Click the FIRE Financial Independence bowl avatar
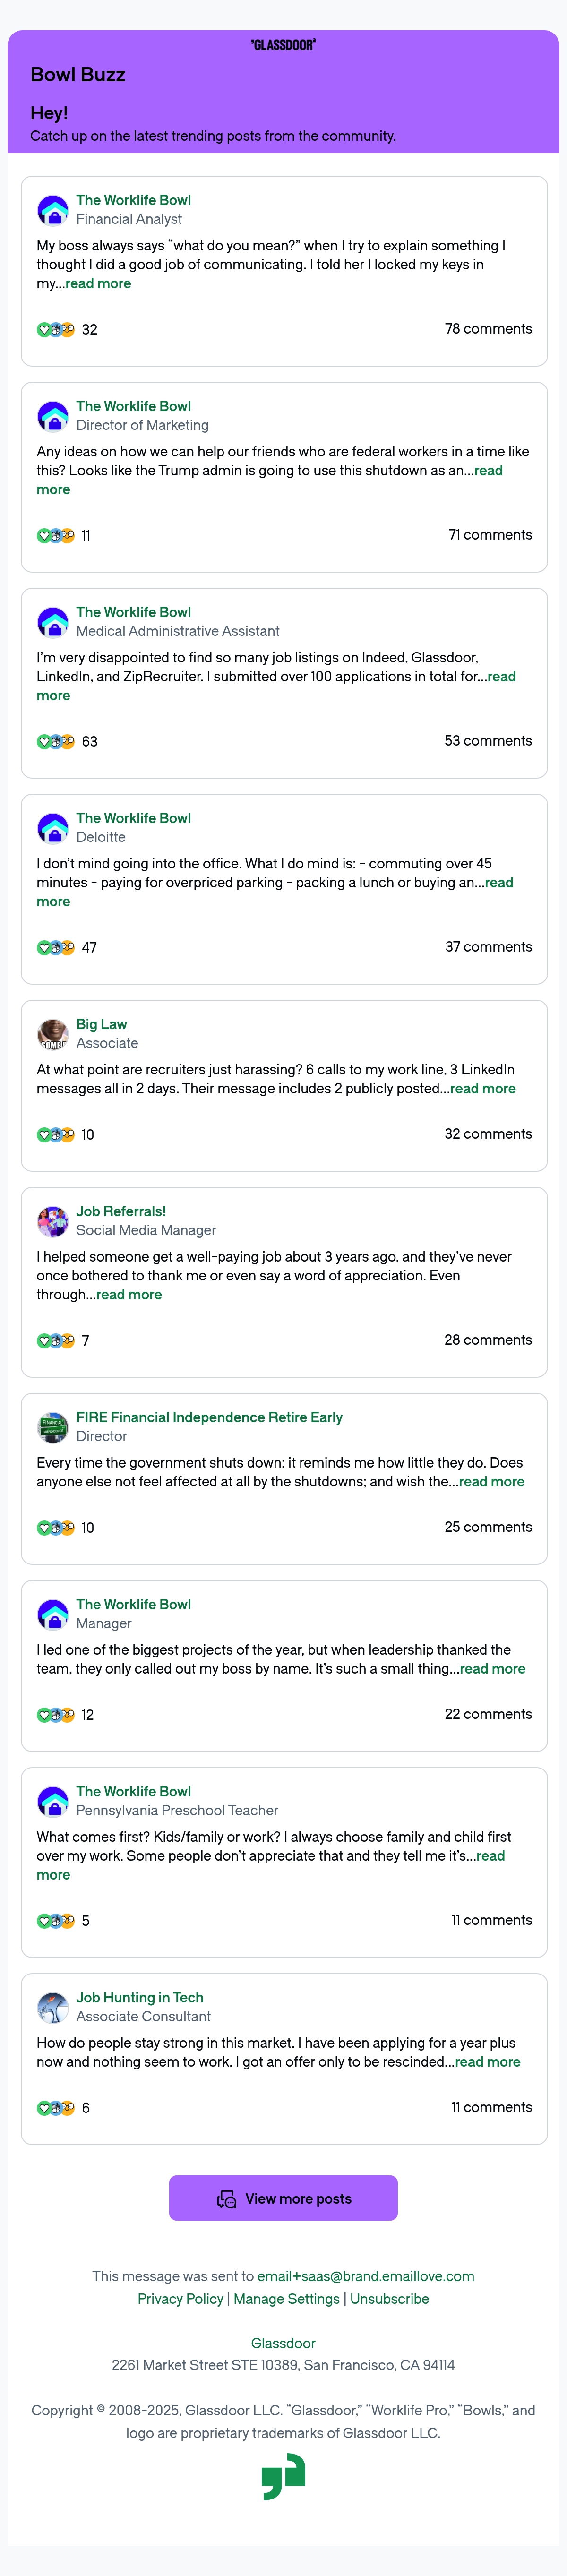567x2576 pixels. [x=53, y=1427]
